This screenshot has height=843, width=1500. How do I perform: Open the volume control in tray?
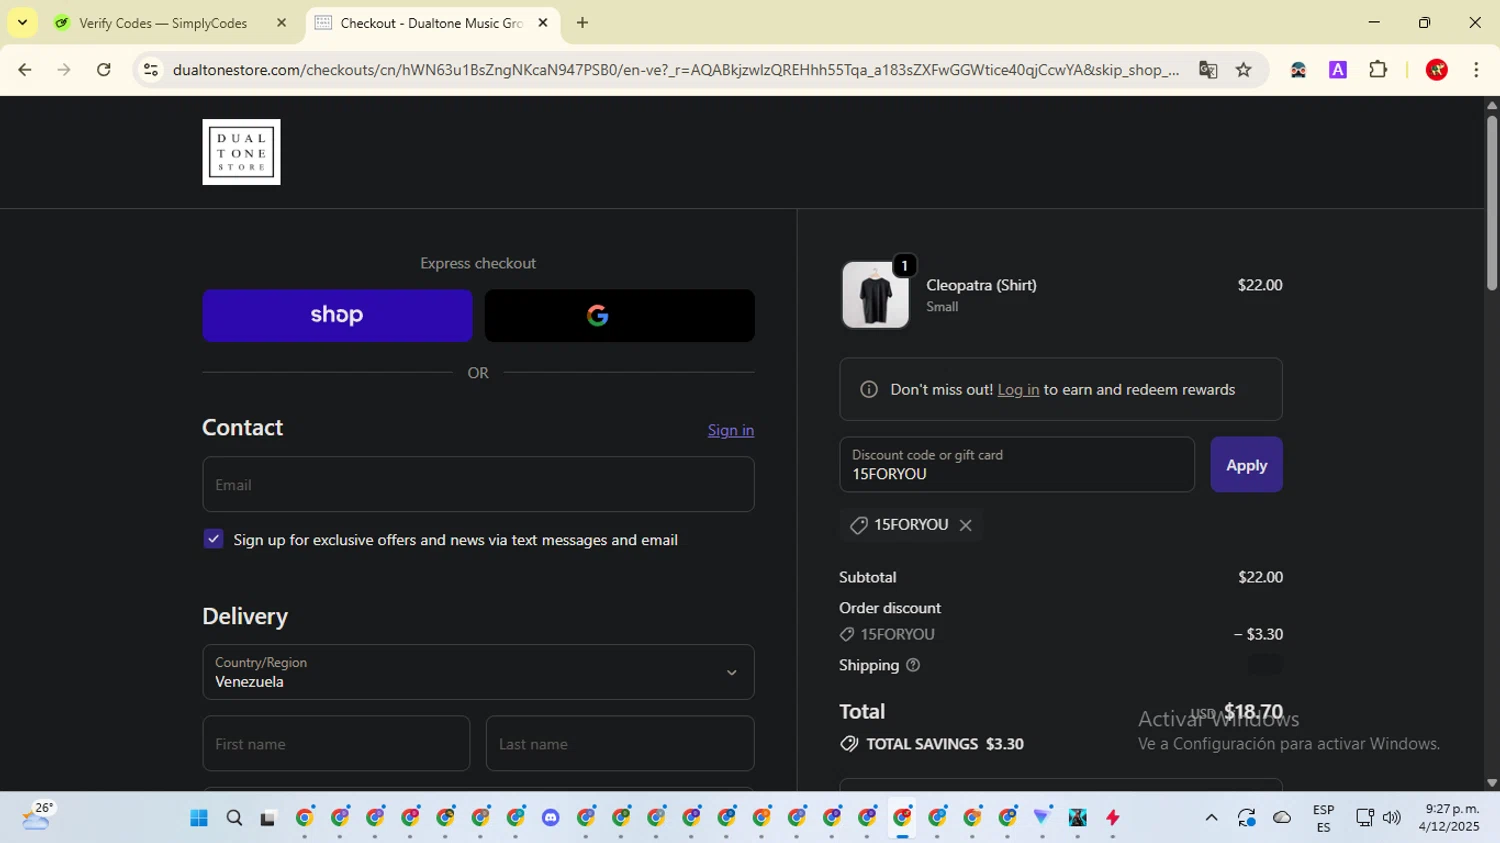pyautogui.click(x=1392, y=818)
